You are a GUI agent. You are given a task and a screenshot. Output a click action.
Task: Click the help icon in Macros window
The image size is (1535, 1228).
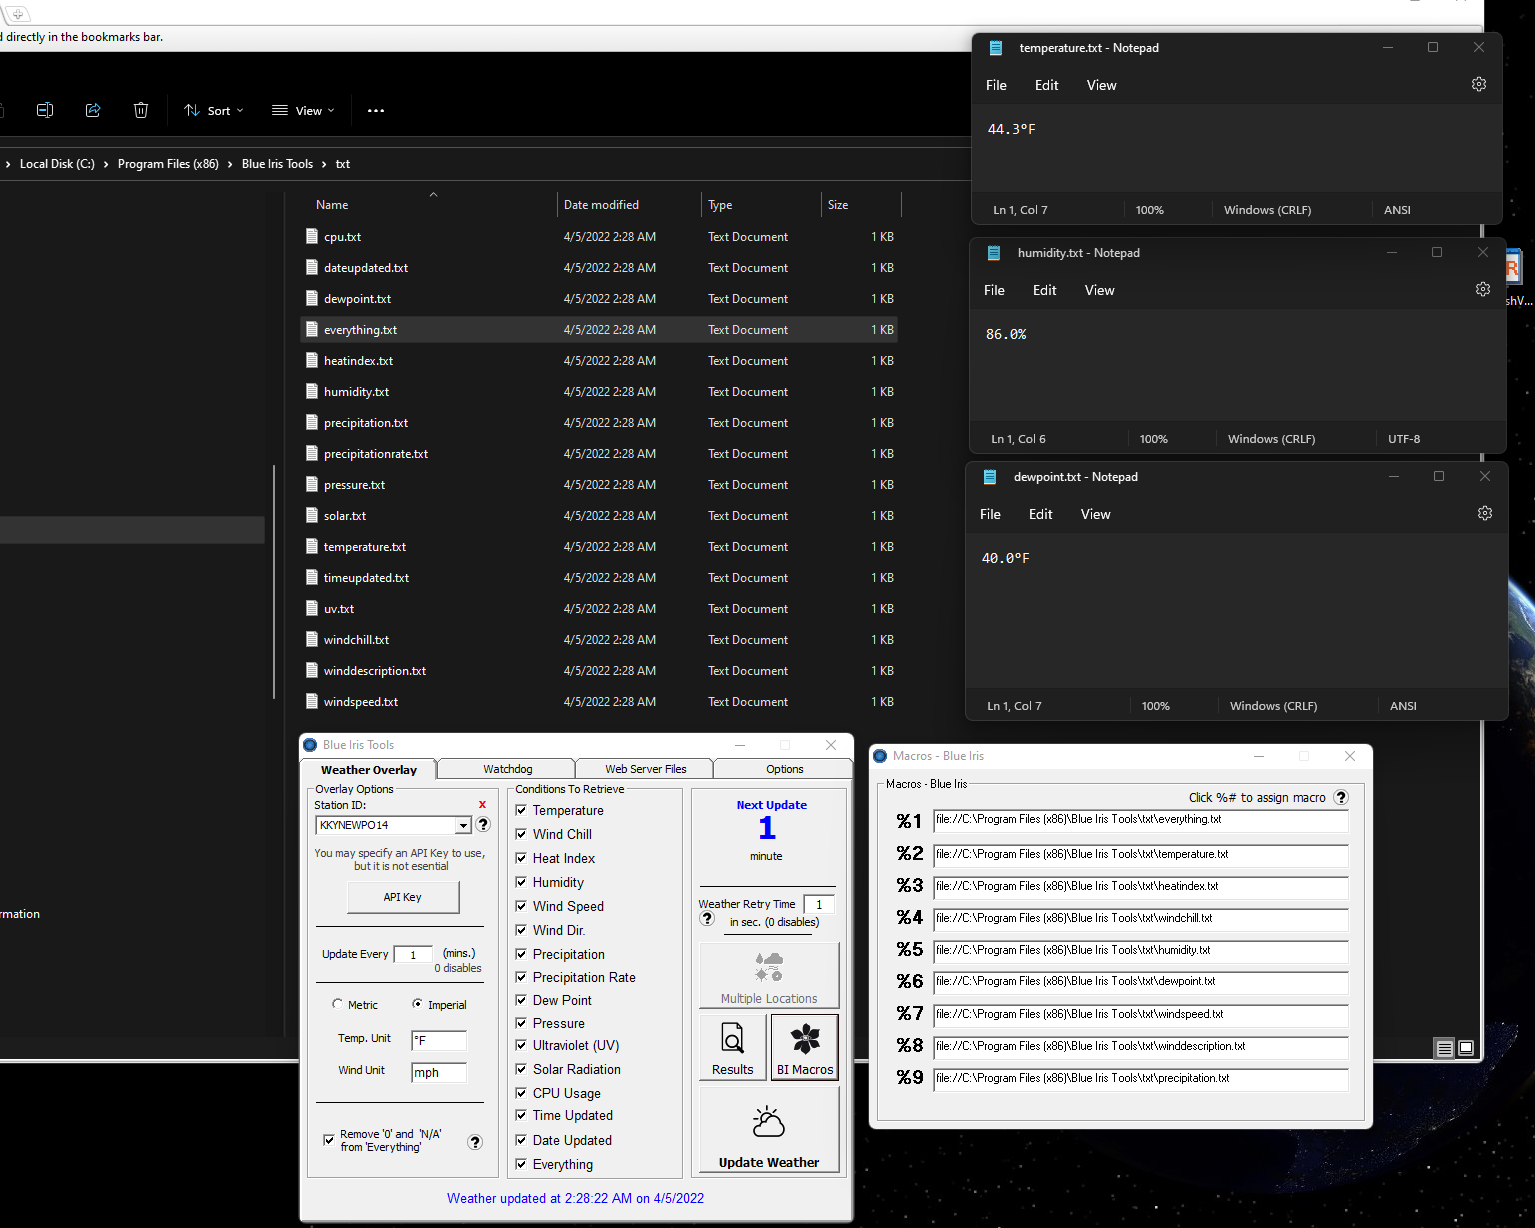tap(1341, 797)
